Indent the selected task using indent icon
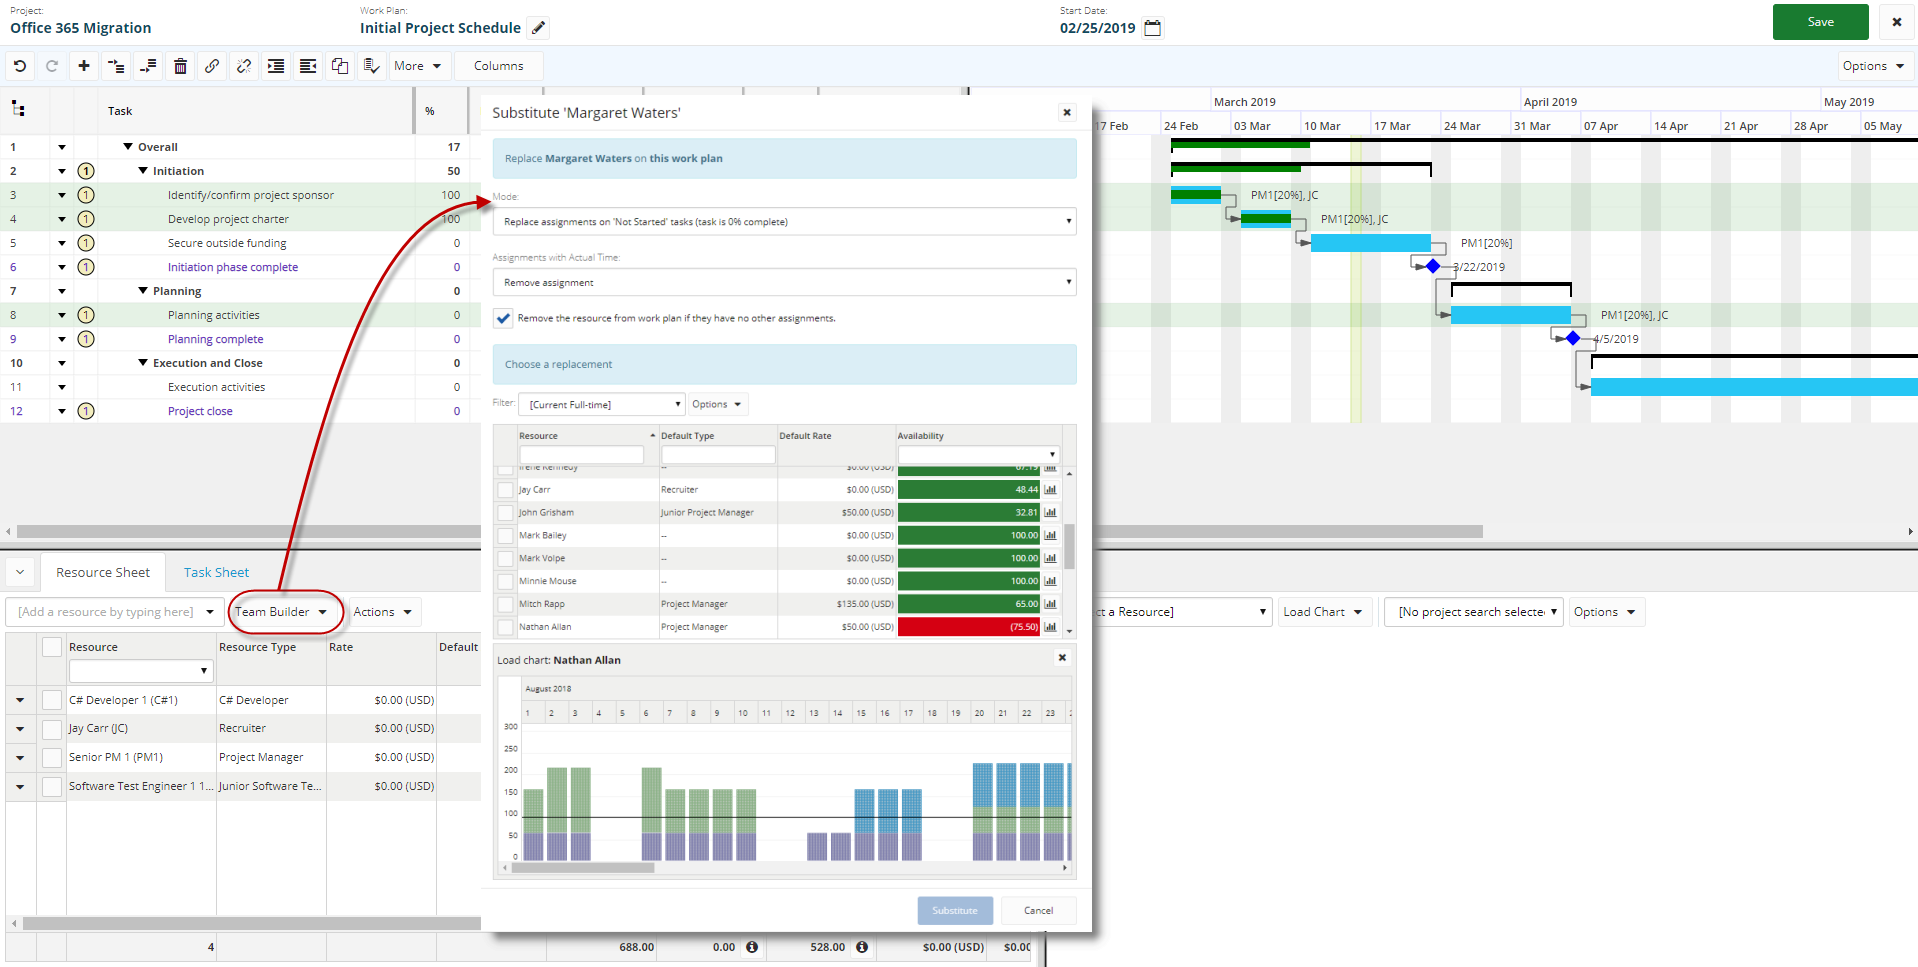1918x967 pixels. tap(276, 66)
